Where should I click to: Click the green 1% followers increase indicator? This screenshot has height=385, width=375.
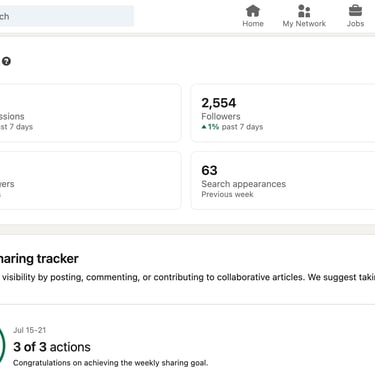click(210, 127)
